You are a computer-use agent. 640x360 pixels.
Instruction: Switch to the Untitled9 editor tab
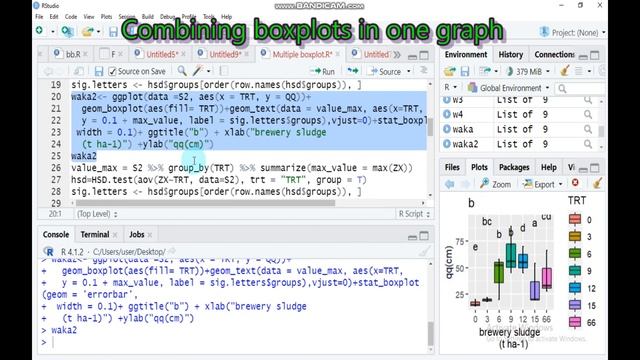click(225, 54)
